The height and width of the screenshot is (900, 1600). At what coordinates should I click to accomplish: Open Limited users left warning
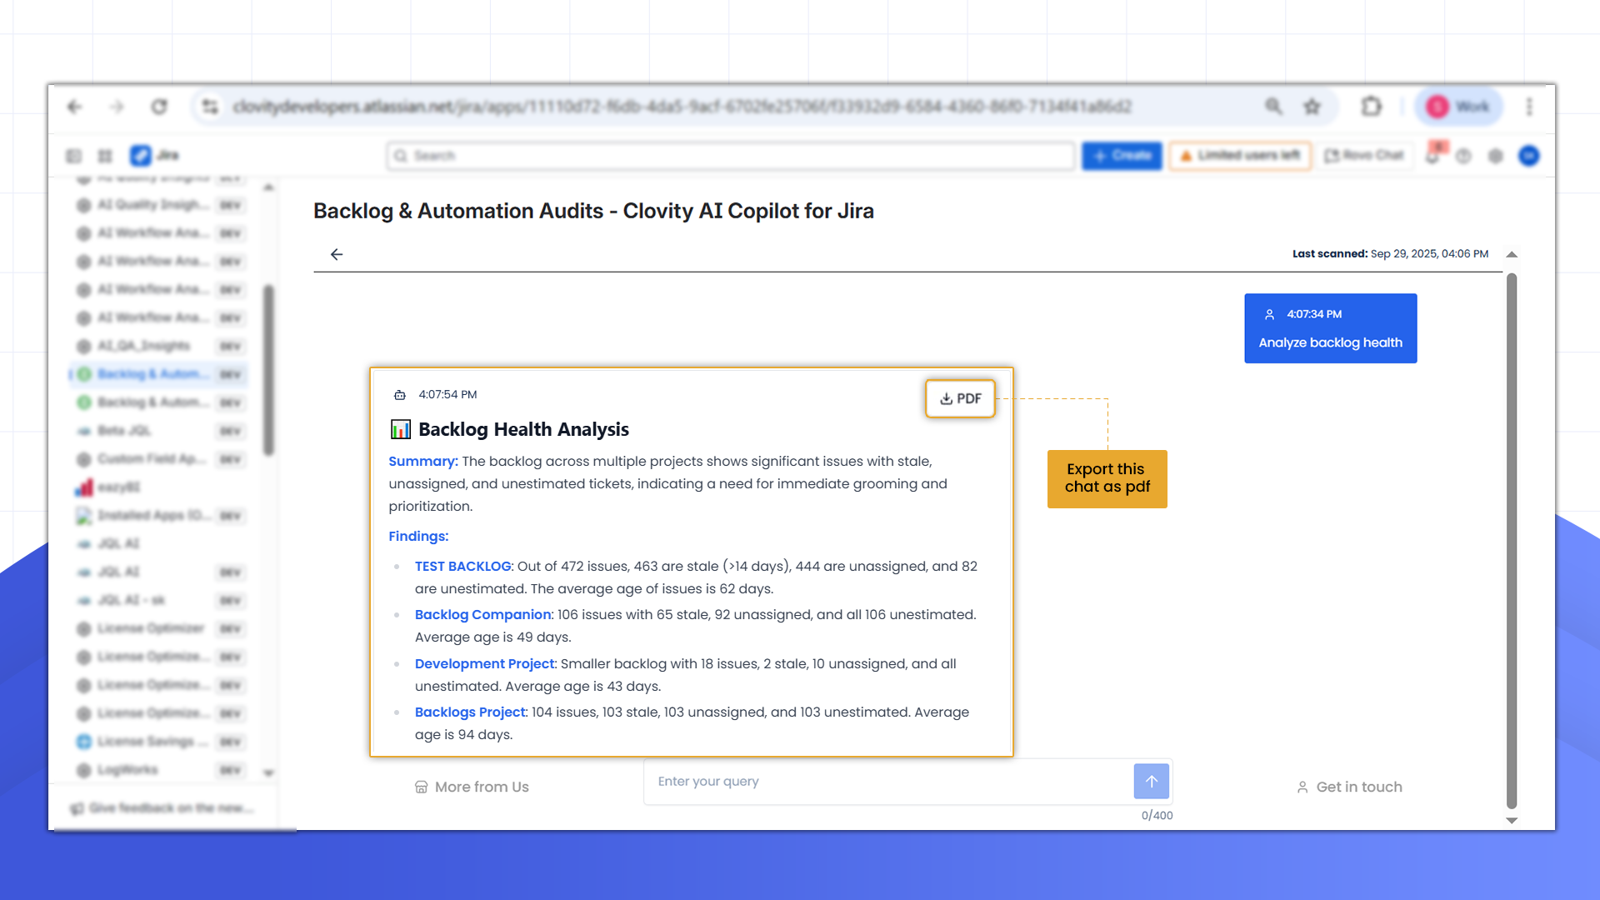[1240, 156]
